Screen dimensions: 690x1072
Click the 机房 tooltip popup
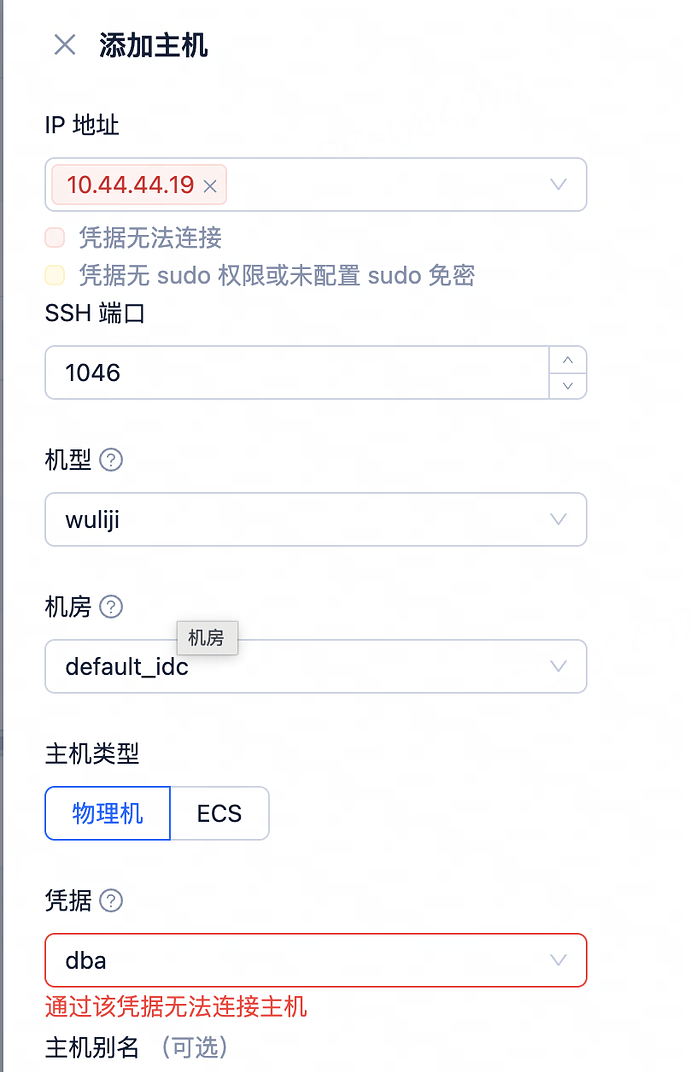pos(206,638)
